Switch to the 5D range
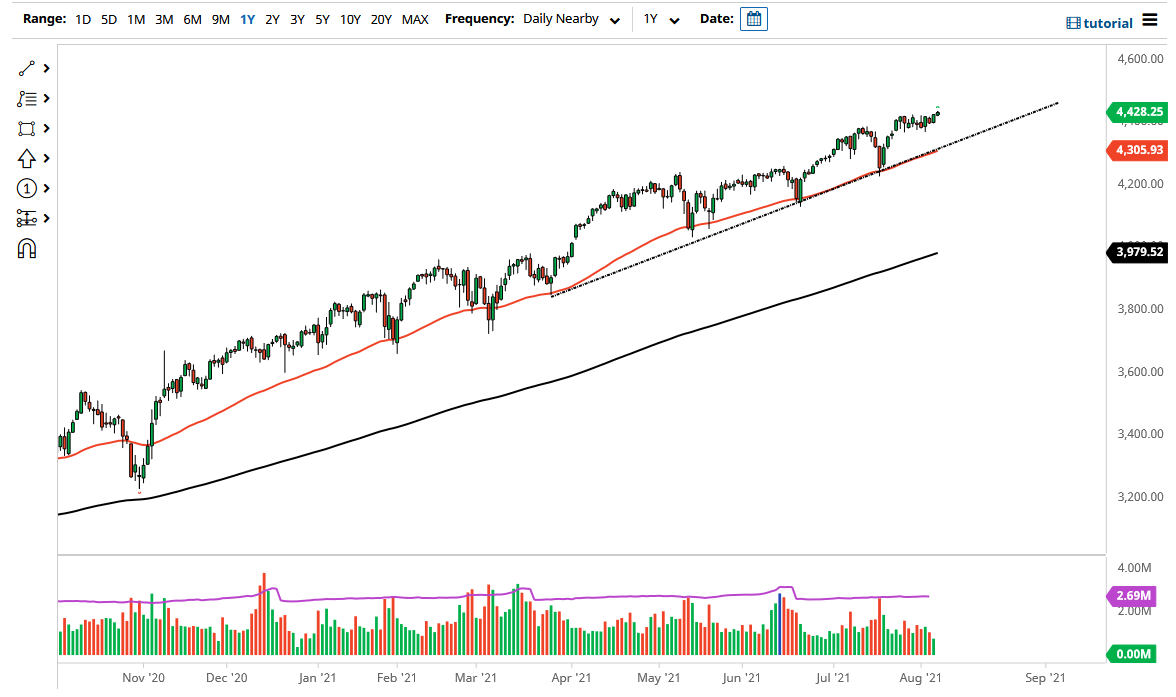The width and height of the screenshot is (1176, 697). coord(109,18)
